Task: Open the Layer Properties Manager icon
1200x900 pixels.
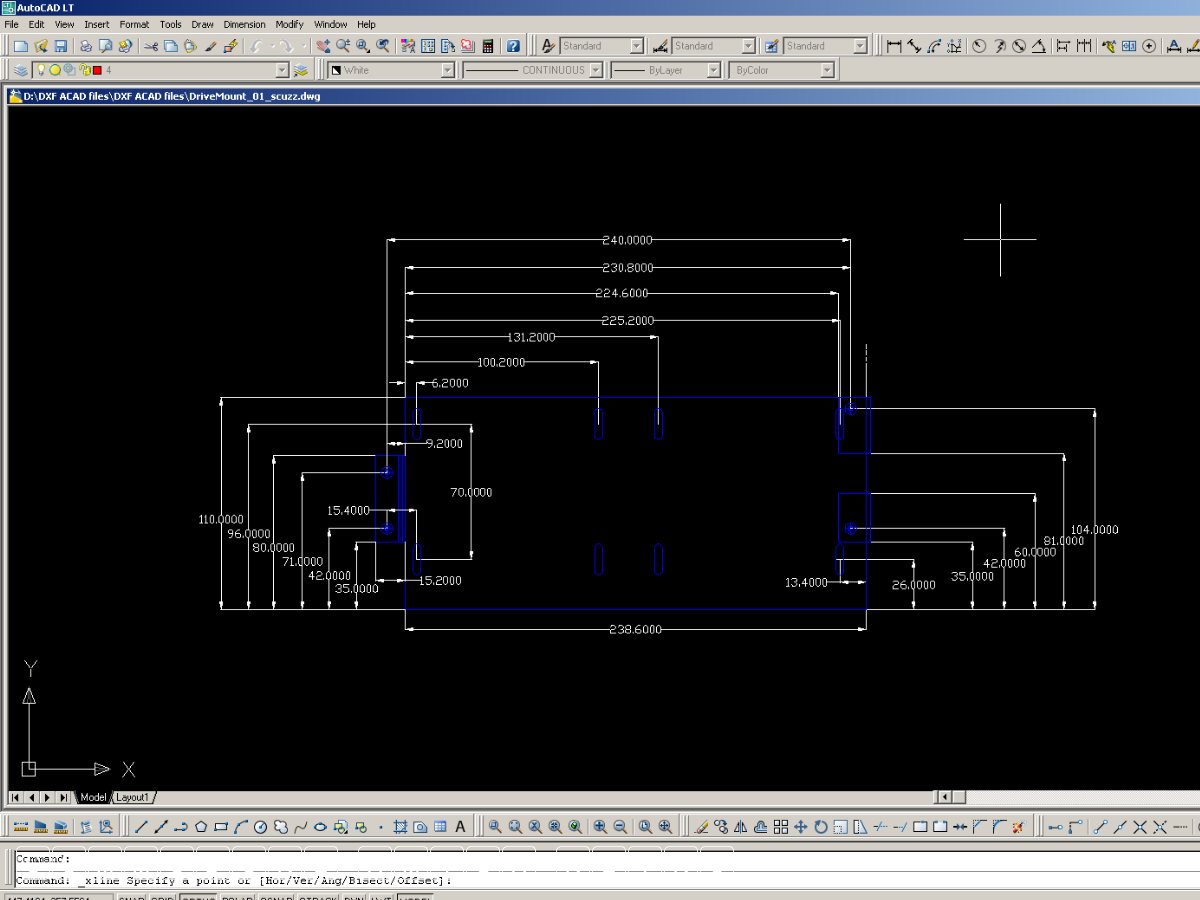Action: pyautogui.click(x=21, y=70)
